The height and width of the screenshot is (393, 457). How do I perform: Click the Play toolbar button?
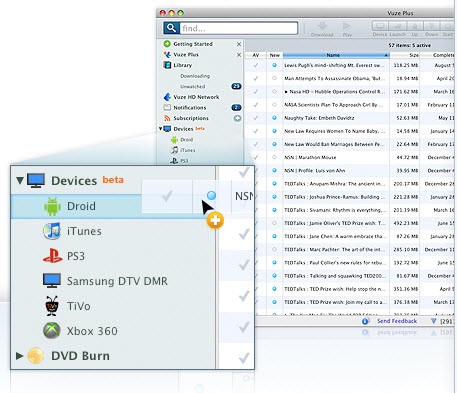click(347, 30)
